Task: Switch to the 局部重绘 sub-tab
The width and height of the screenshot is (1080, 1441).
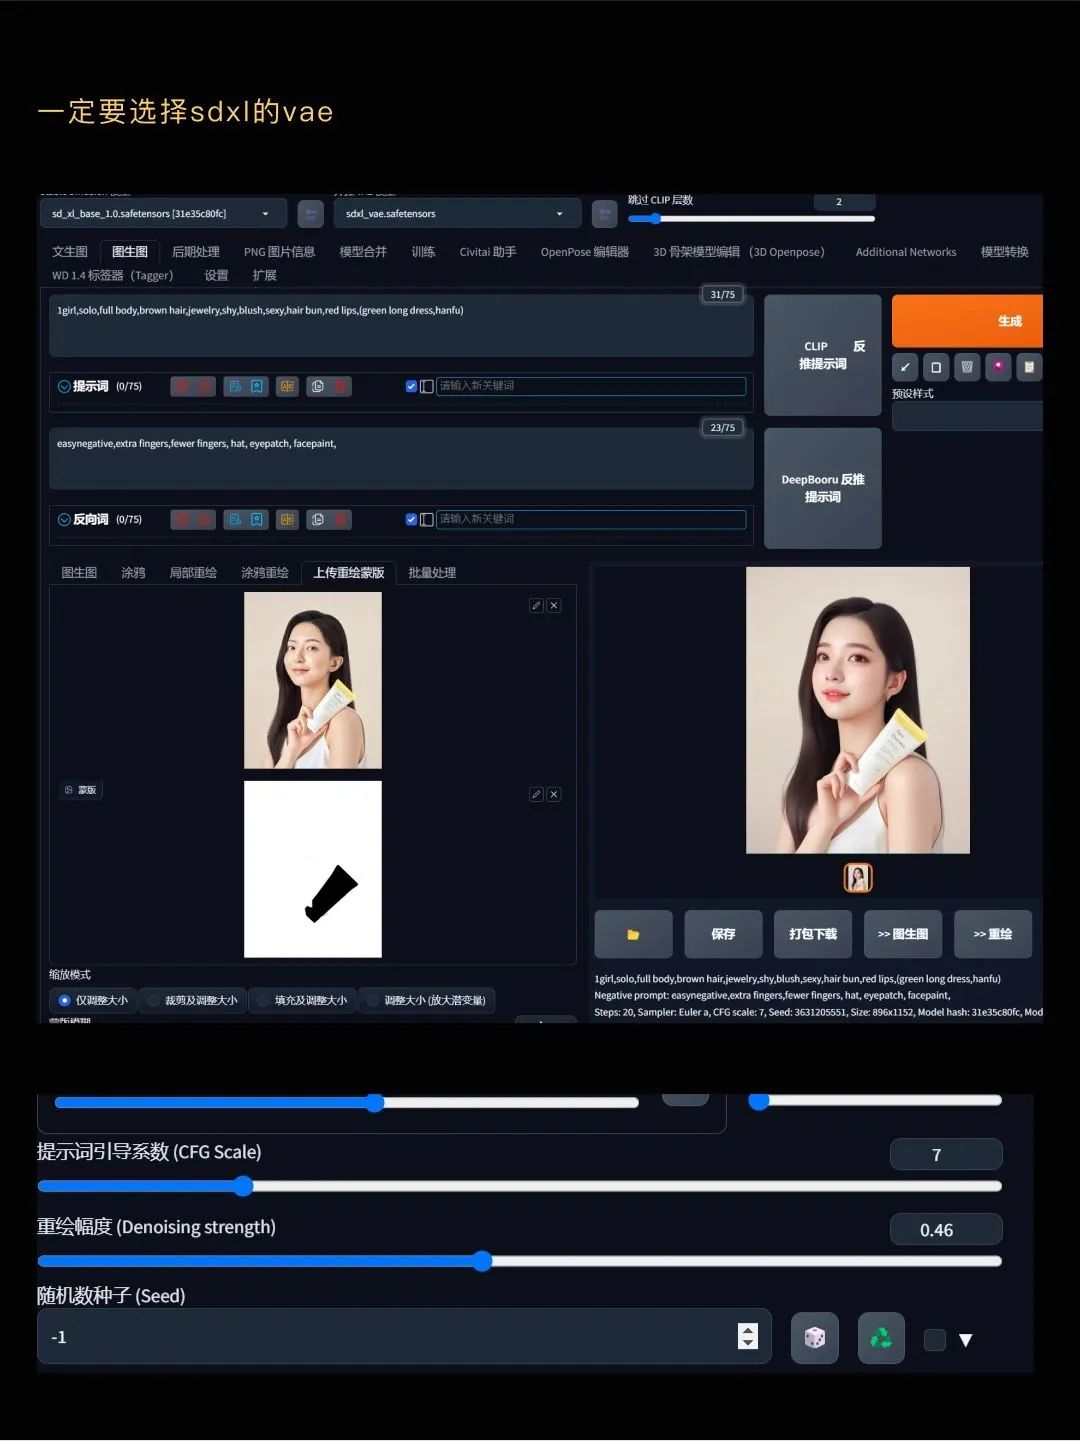Action: (x=193, y=573)
